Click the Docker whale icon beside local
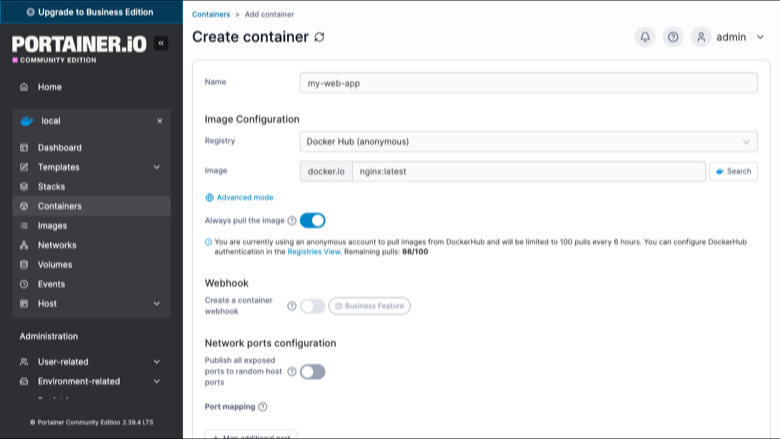The height and width of the screenshot is (439, 780). coord(27,121)
